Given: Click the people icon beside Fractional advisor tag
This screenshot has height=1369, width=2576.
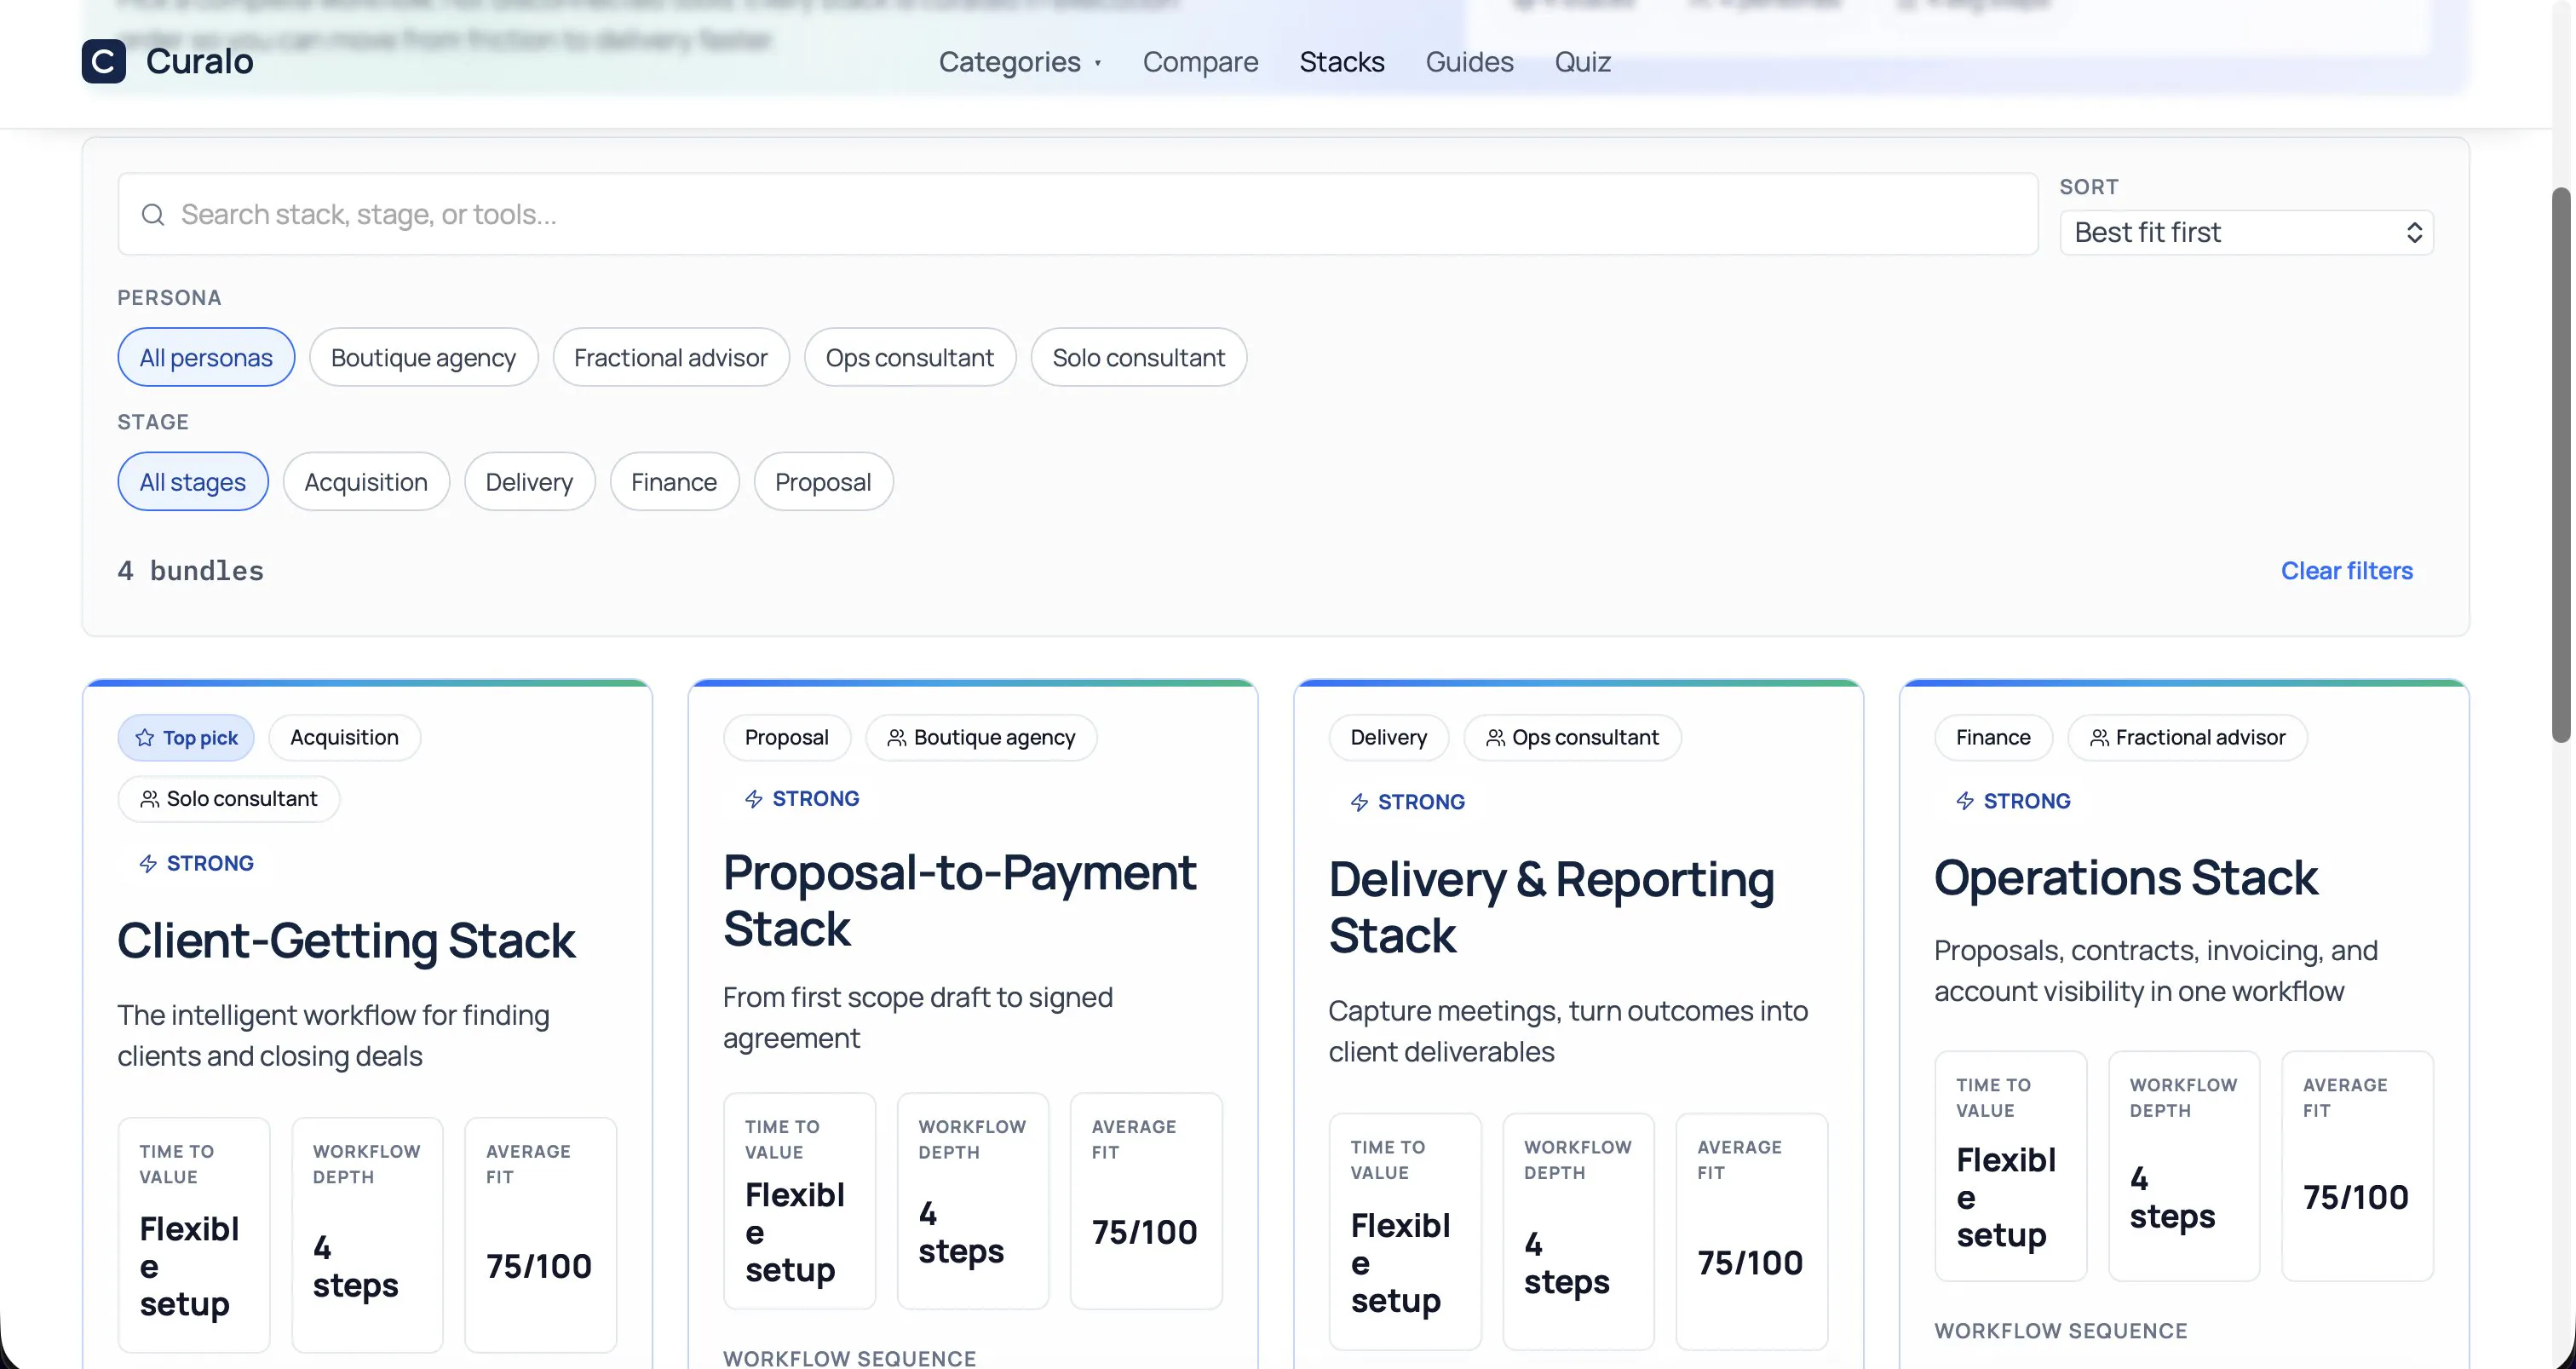Looking at the screenshot, I should click(x=2100, y=738).
